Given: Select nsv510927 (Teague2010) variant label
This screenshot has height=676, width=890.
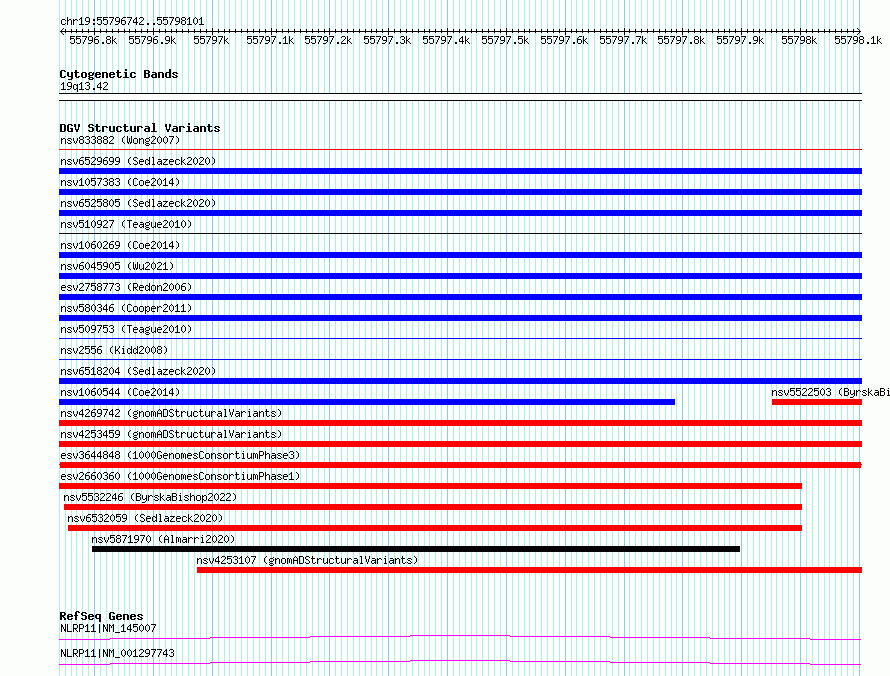Looking at the screenshot, I should tap(126, 224).
